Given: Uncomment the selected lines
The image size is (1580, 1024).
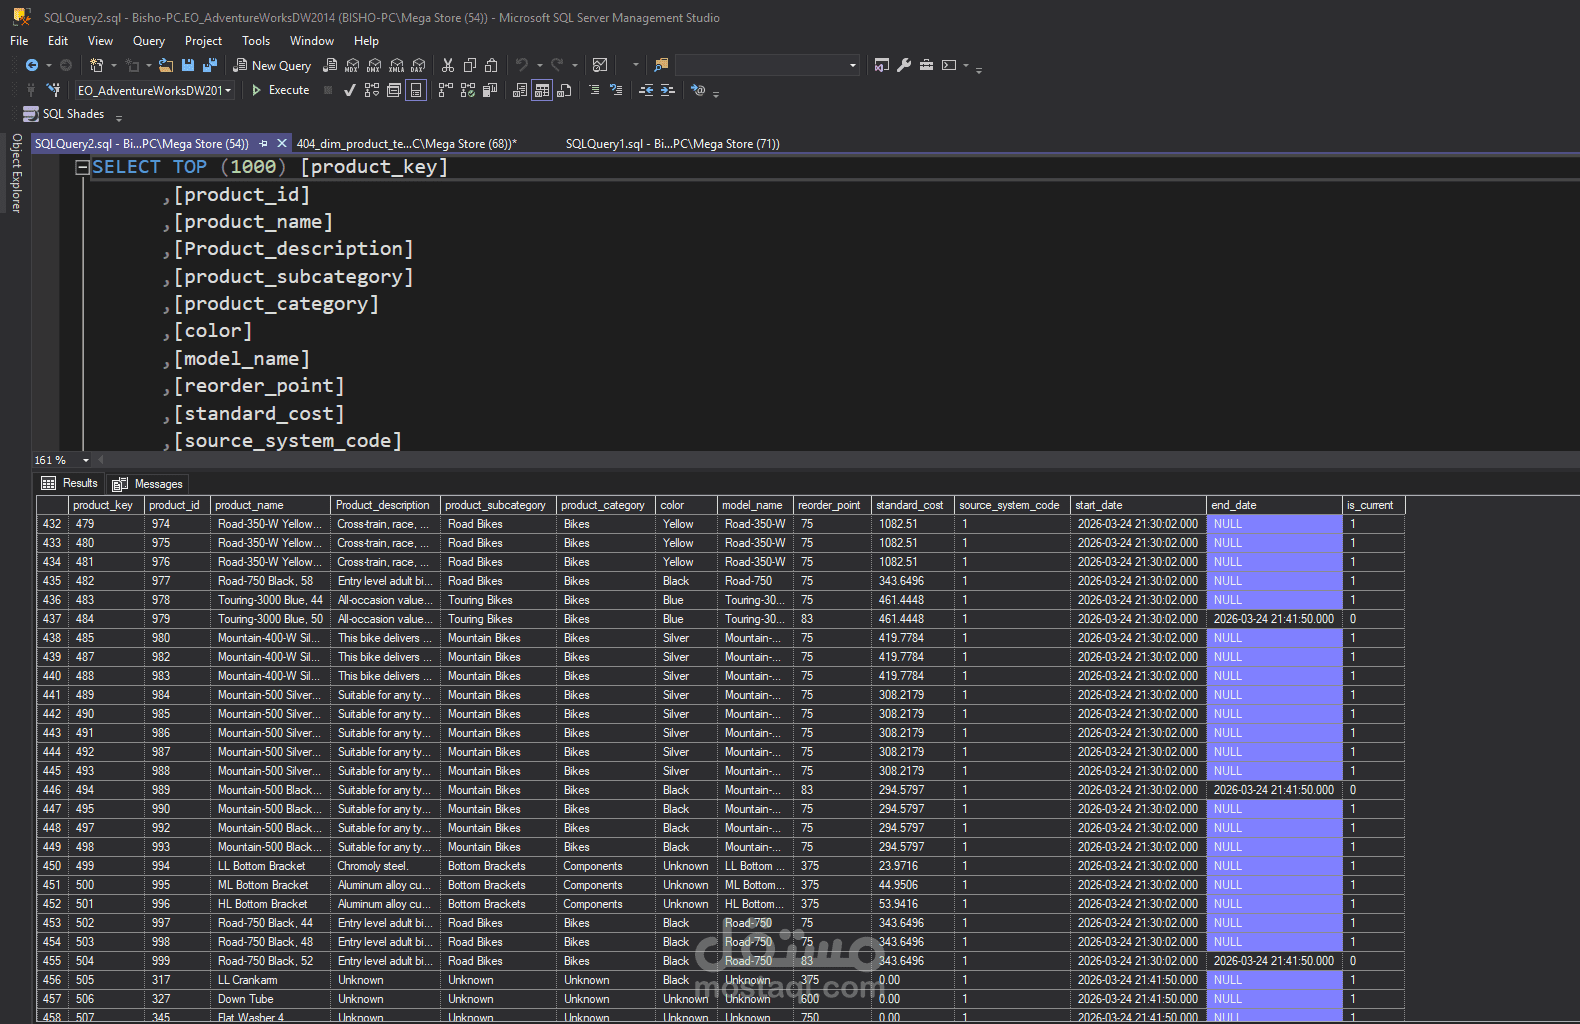Looking at the screenshot, I should (x=616, y=90).
